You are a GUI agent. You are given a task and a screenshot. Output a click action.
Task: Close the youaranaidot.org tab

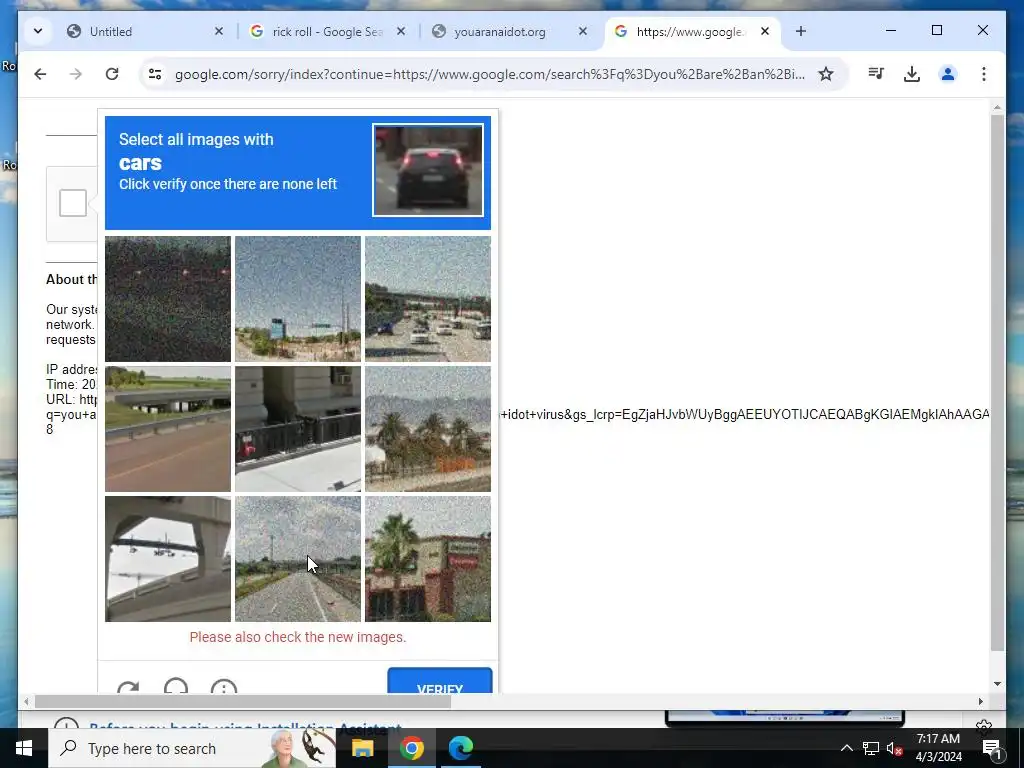pos(583,31)
